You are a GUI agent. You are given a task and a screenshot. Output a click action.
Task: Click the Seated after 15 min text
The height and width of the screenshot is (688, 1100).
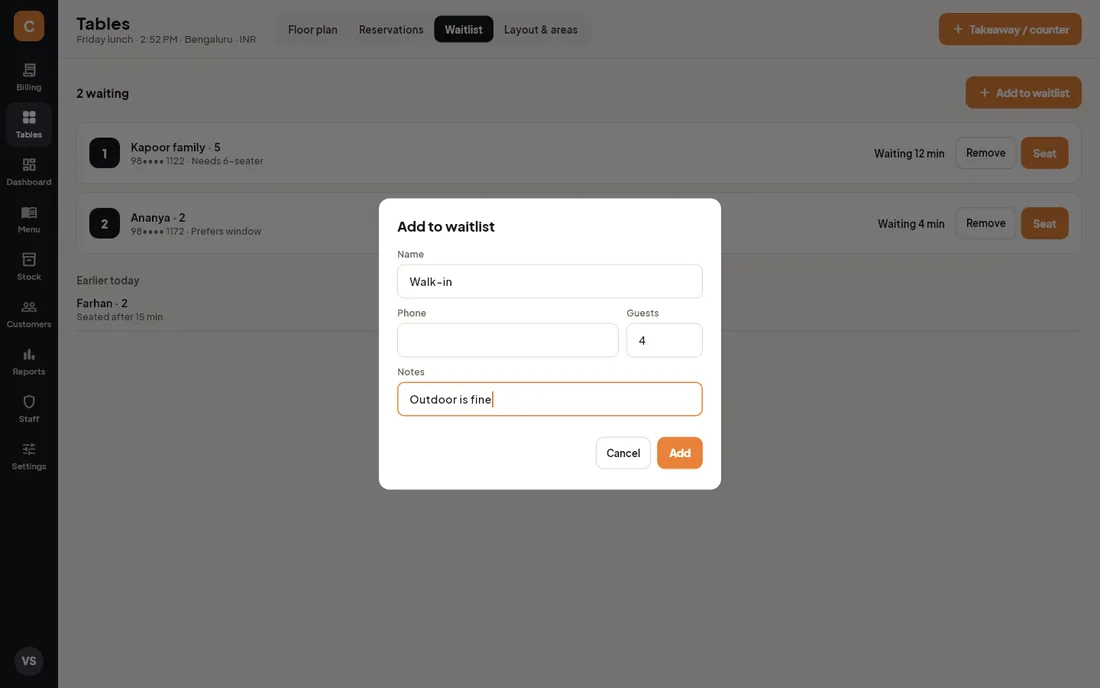(x=120, y=317)
